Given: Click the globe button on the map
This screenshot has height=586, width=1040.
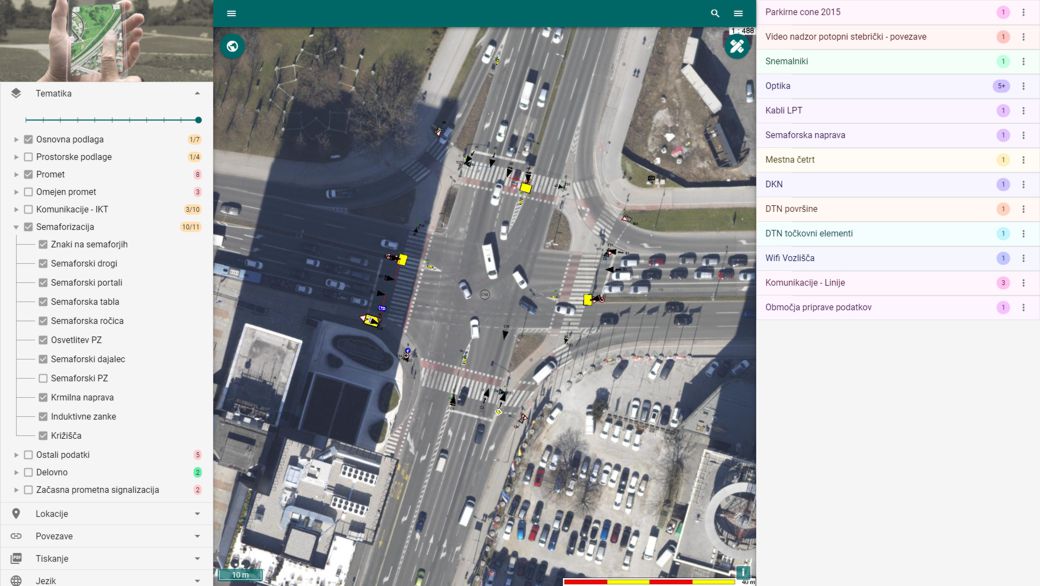Looking at the screenshot, I should [232, 46].
